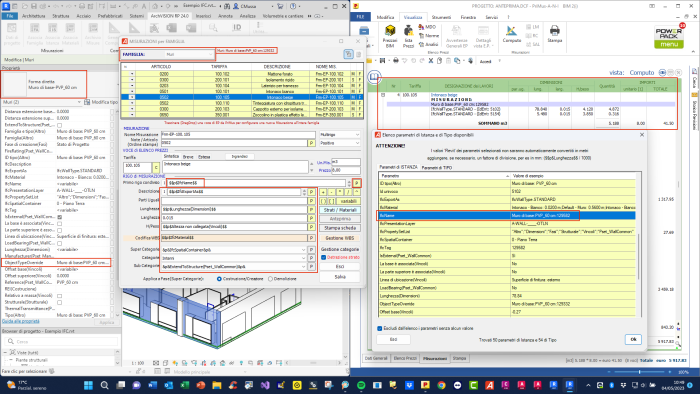Toggle IsExternal(Pset_WallCommon) checkbox in Properties panel
The height and width of the screenshot is (394, 700).
coord(59,217)
